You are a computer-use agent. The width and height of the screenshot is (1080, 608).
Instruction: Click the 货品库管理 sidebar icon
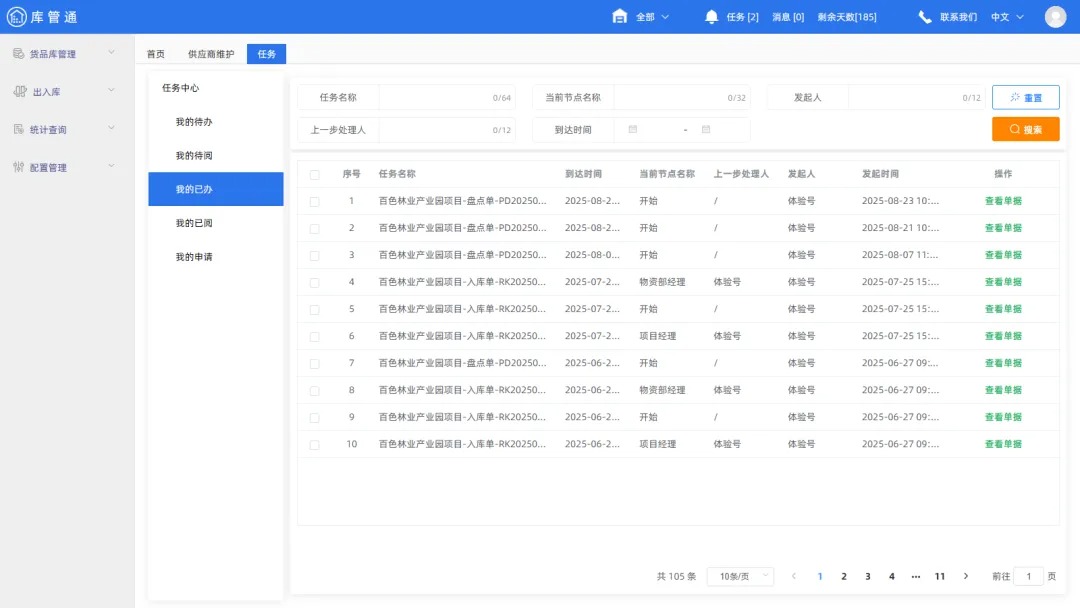(x=18, y=53)
